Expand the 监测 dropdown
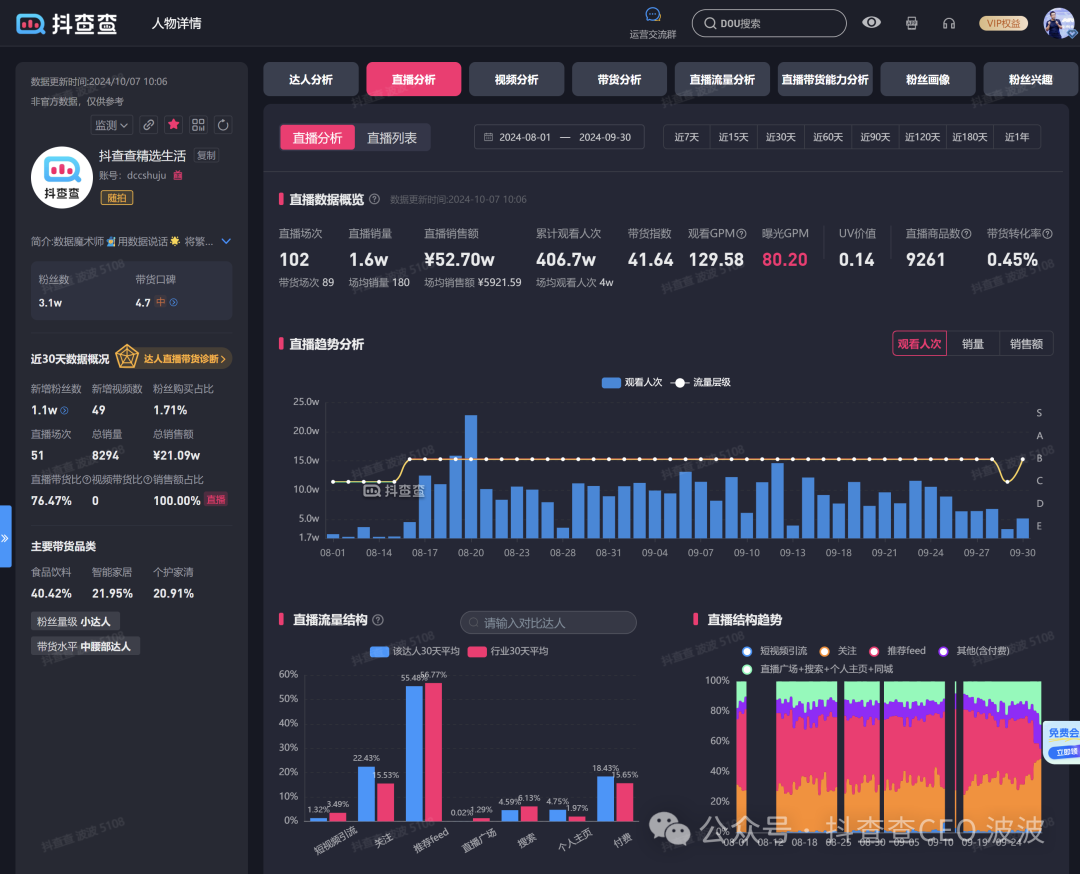The height and width of the screenshot is (874, 1080). tap(111, 125)
